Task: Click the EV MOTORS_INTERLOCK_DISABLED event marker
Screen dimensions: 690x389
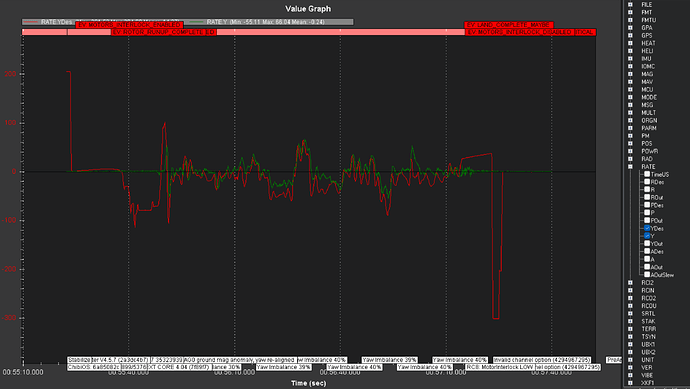Action: (x=519, y=32)
